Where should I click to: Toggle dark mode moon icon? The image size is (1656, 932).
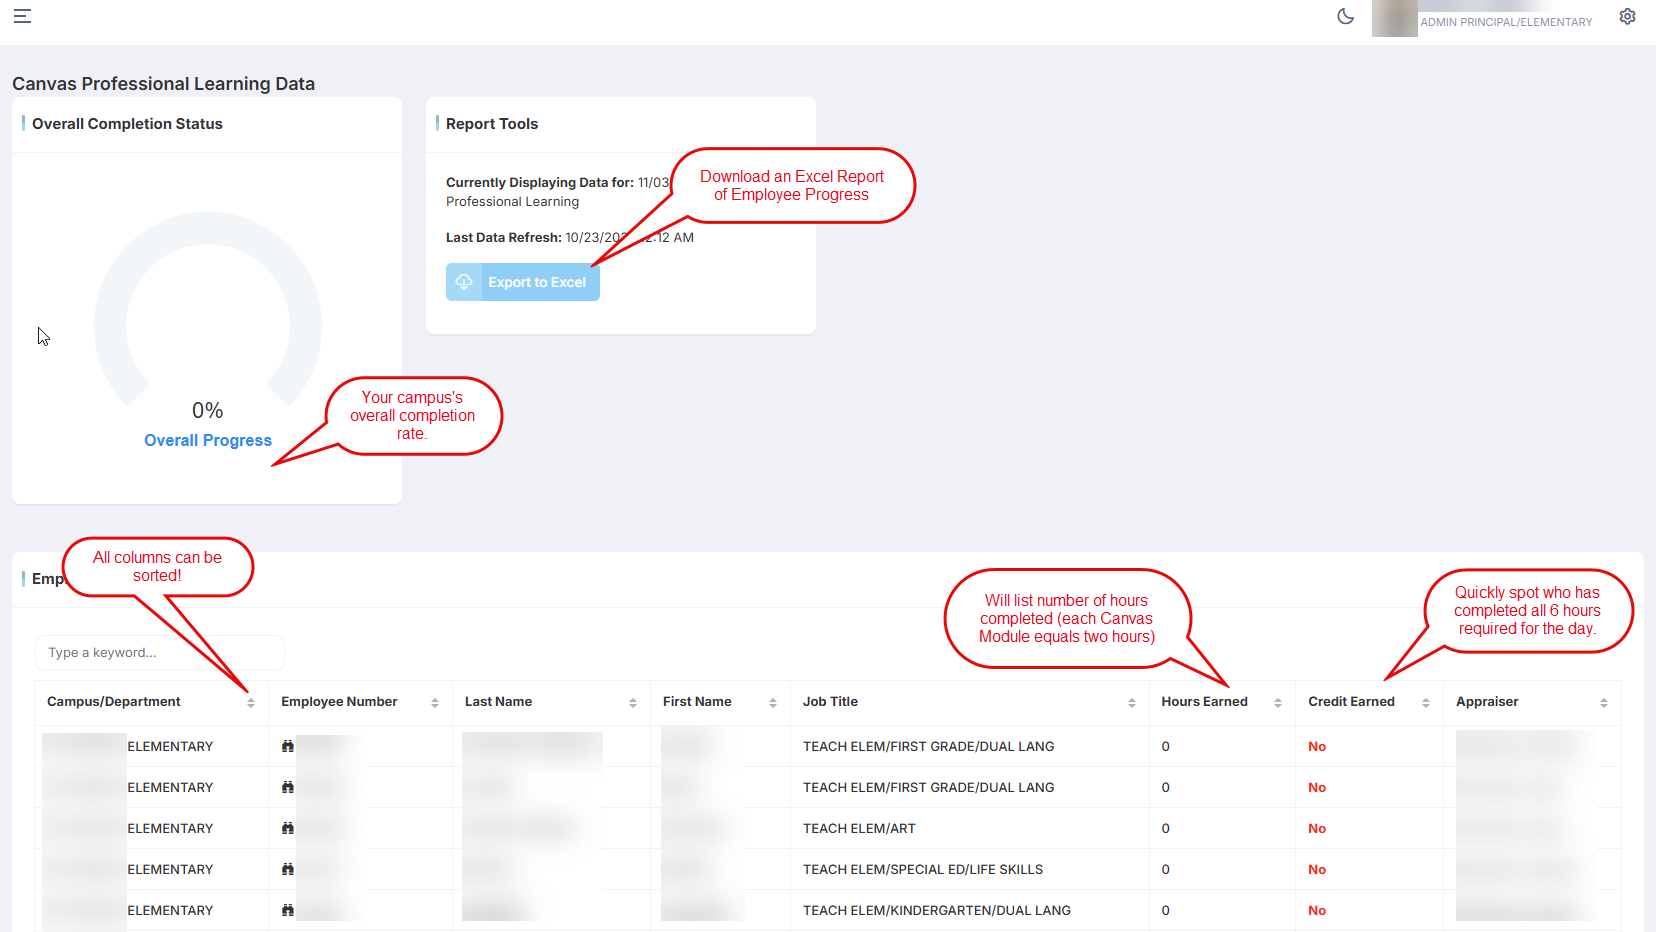point(1345,16)
